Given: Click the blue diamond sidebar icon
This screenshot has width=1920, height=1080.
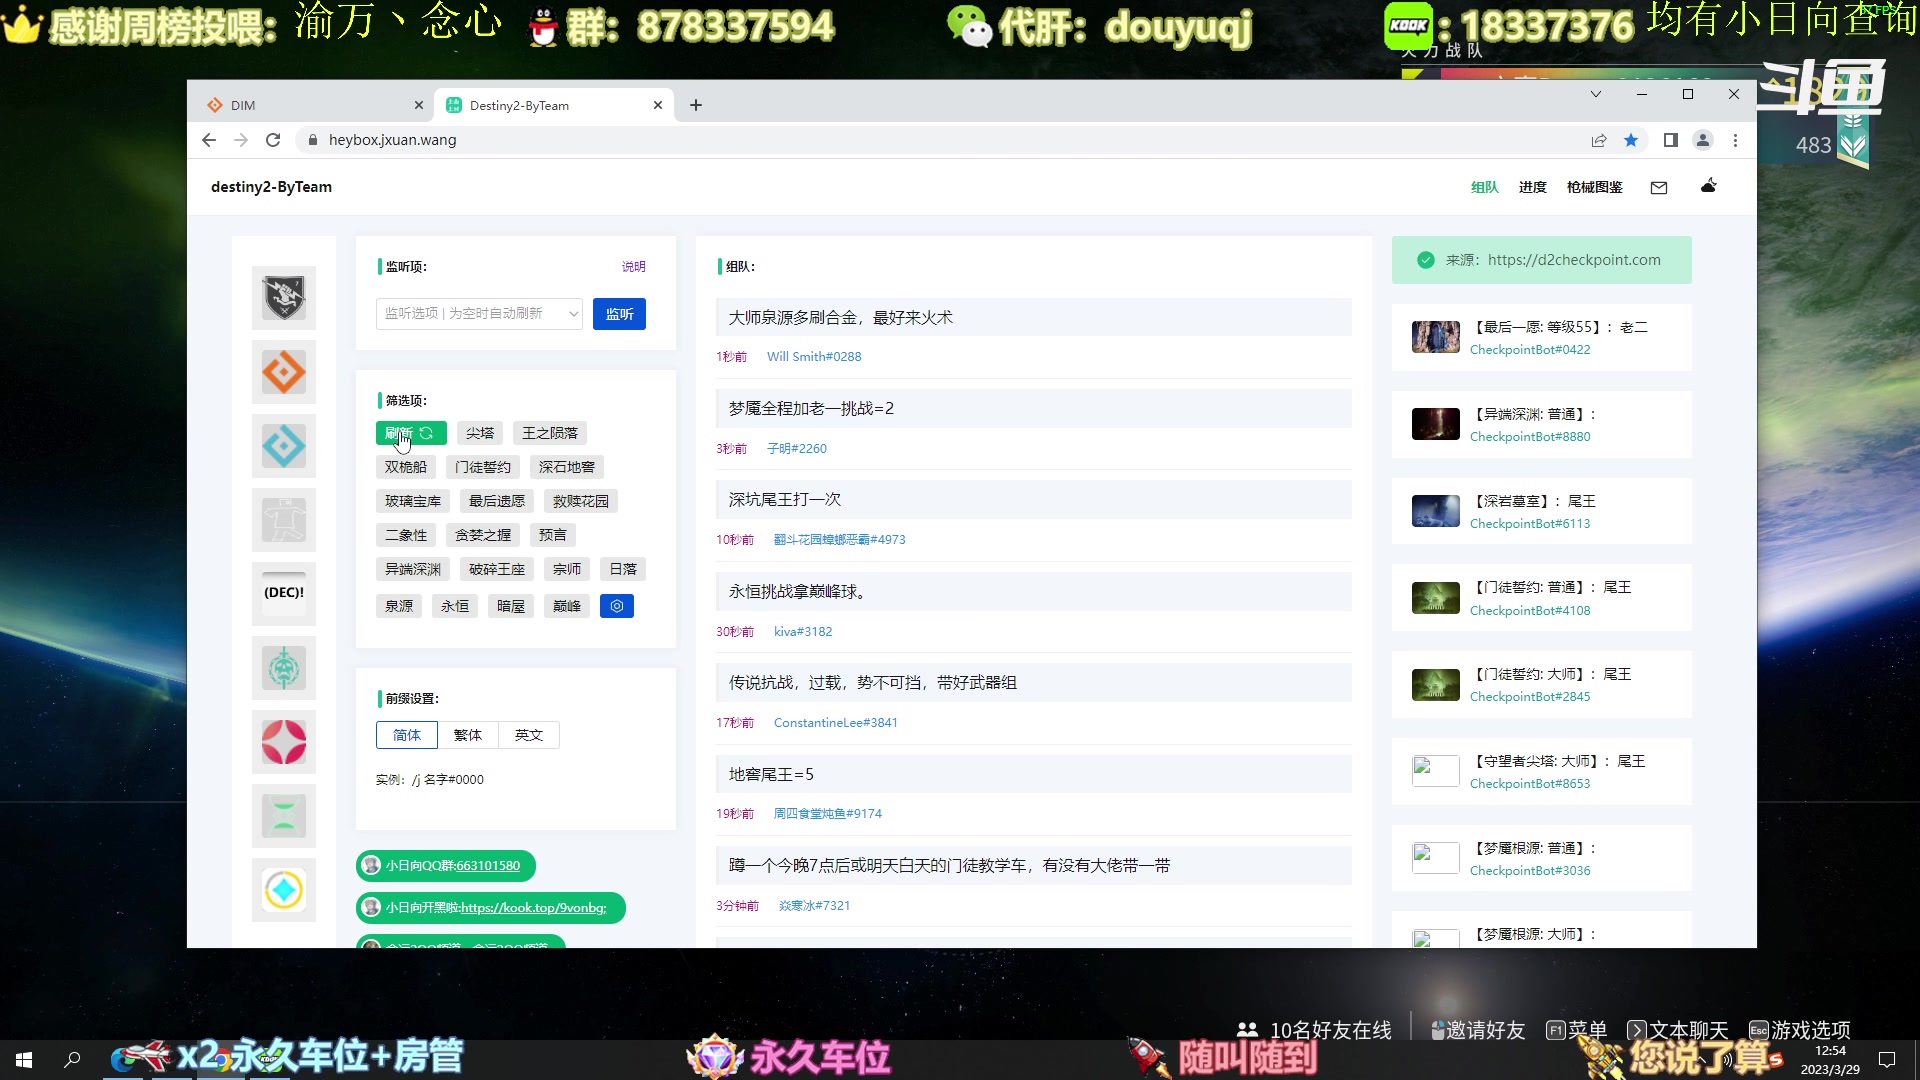Looking at the screenshot, I should (x=284, y=446).
